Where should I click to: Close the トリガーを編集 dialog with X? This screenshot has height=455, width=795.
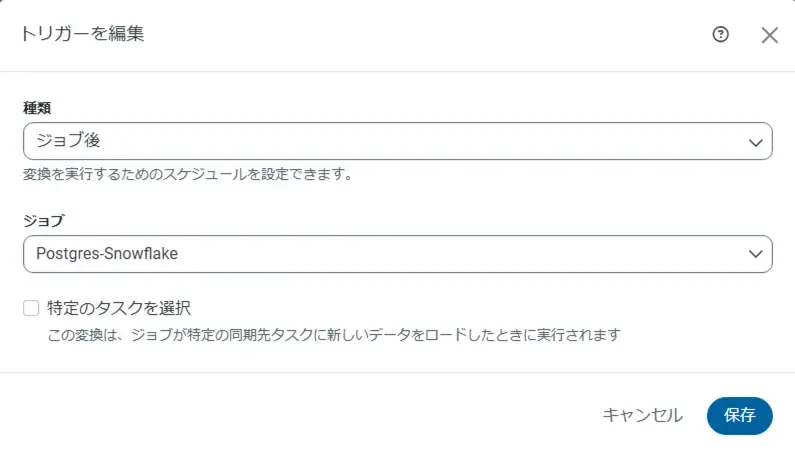[769, 35]
